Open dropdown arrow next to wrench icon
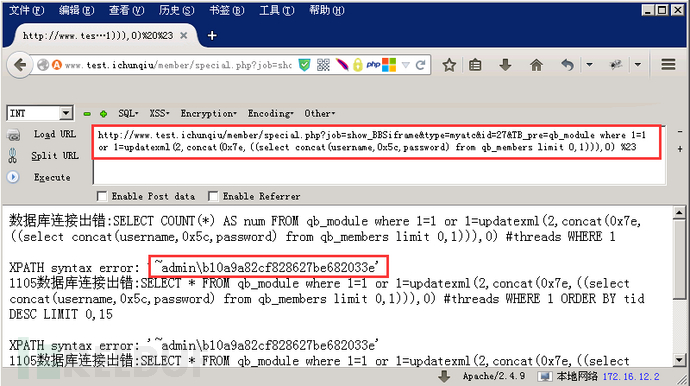This screenshot has height=386, width=690. click(638, 65)
